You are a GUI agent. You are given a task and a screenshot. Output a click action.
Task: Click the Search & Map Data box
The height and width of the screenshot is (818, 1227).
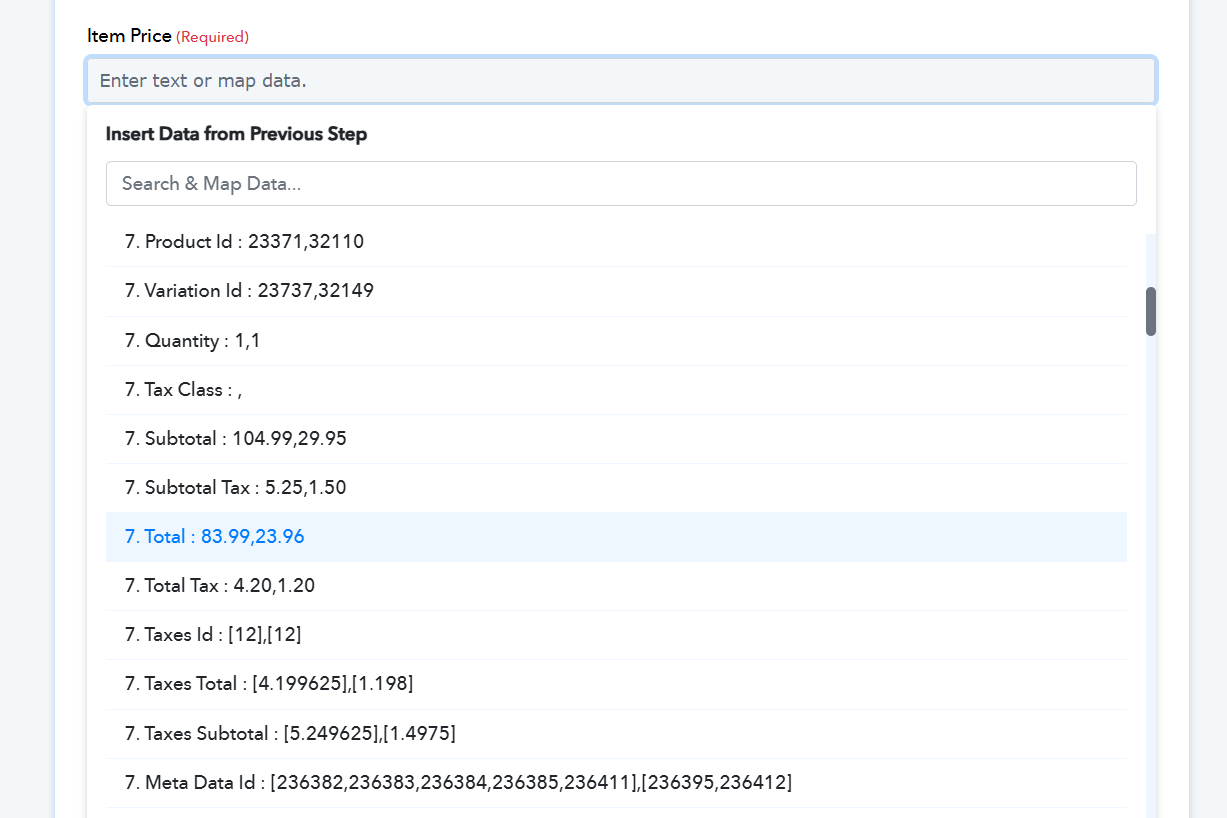(621, 184)
